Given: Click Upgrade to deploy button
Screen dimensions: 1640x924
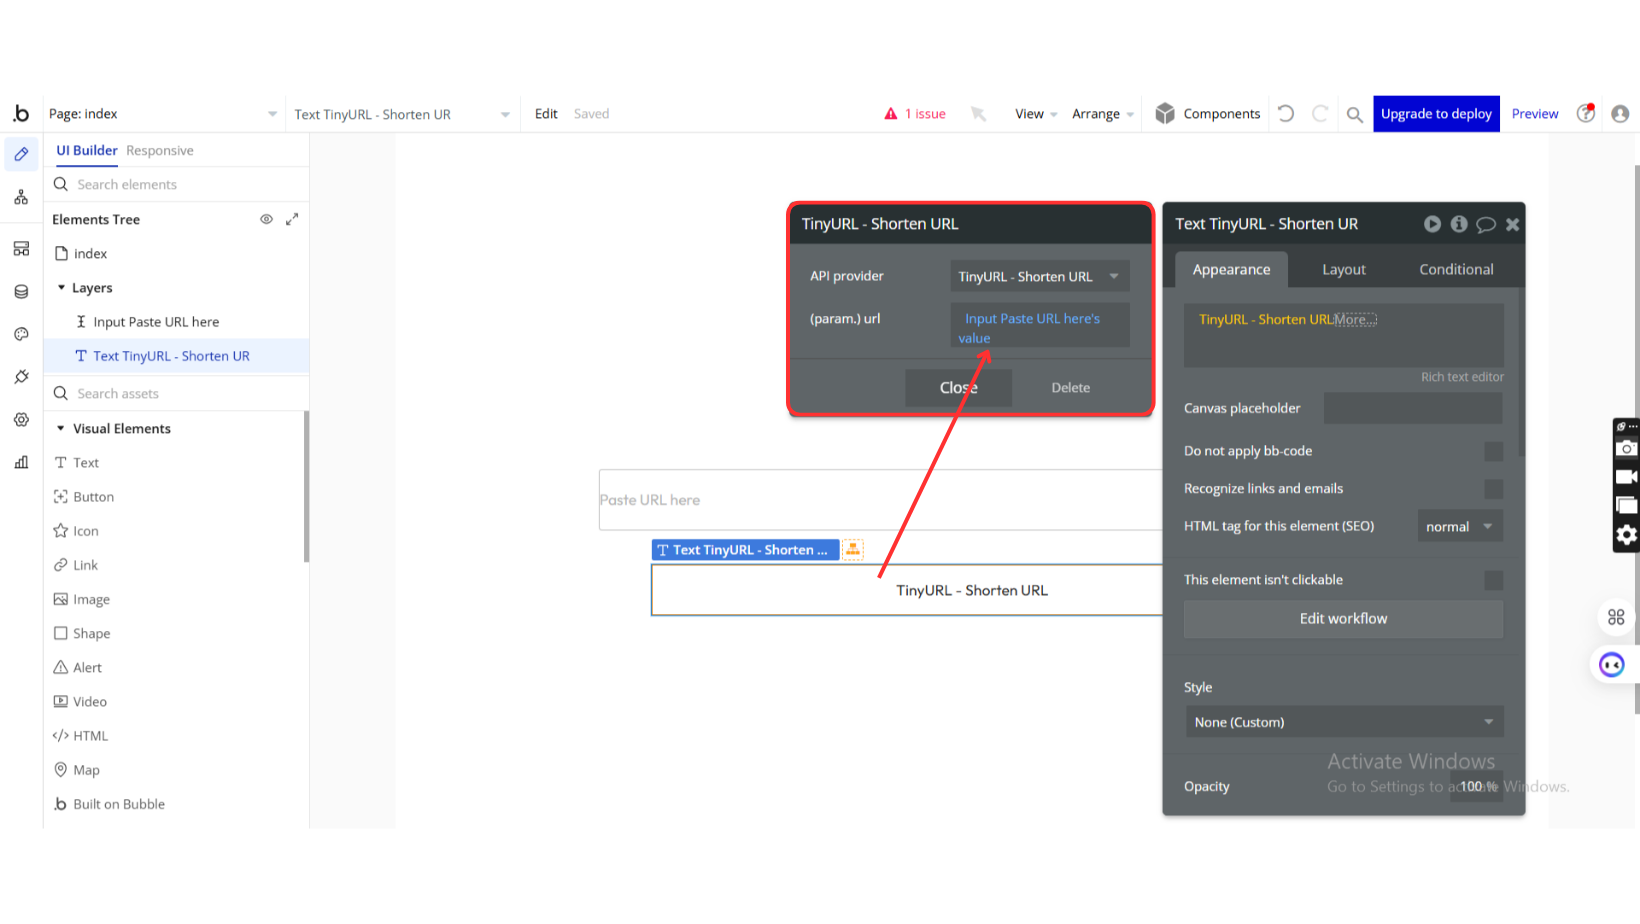Looking at the screenshot, I should (x=1436, y=114).
